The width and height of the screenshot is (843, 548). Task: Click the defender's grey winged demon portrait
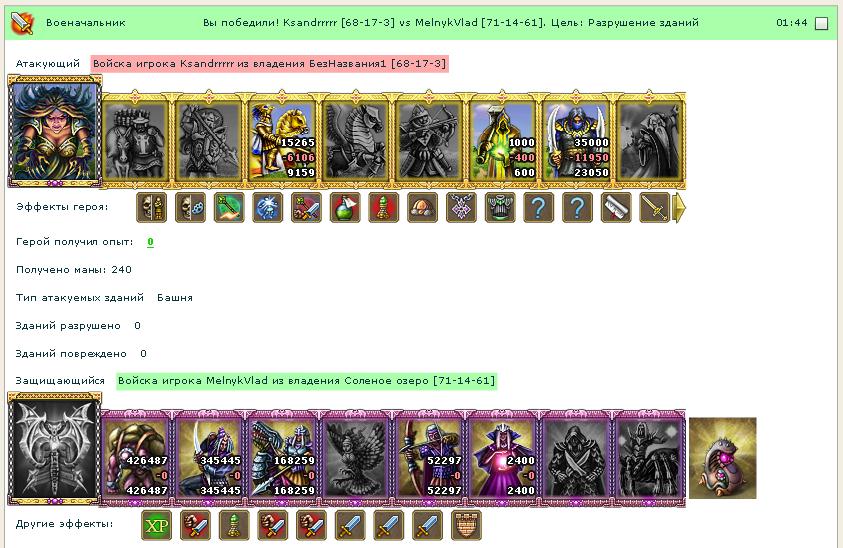pyautogui.click(x=55, y=449)
